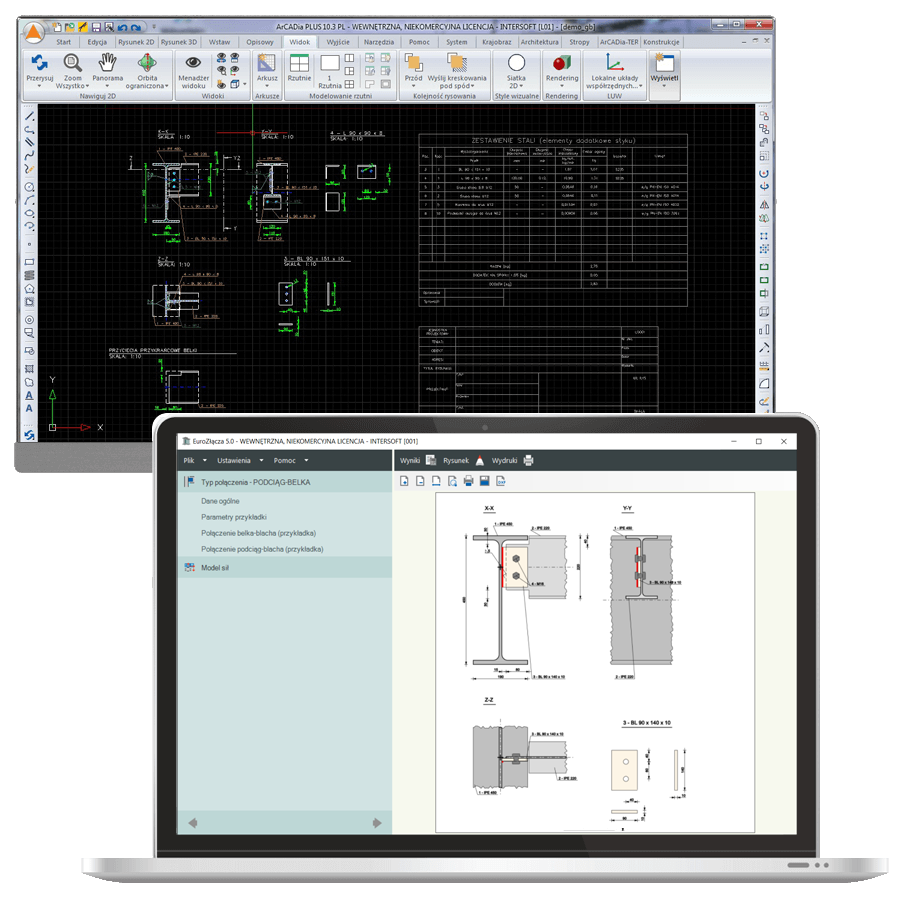900x900 pixels.
Task: Click the next arrow in EuroZłącza left panel
Action: coord(377,823)
